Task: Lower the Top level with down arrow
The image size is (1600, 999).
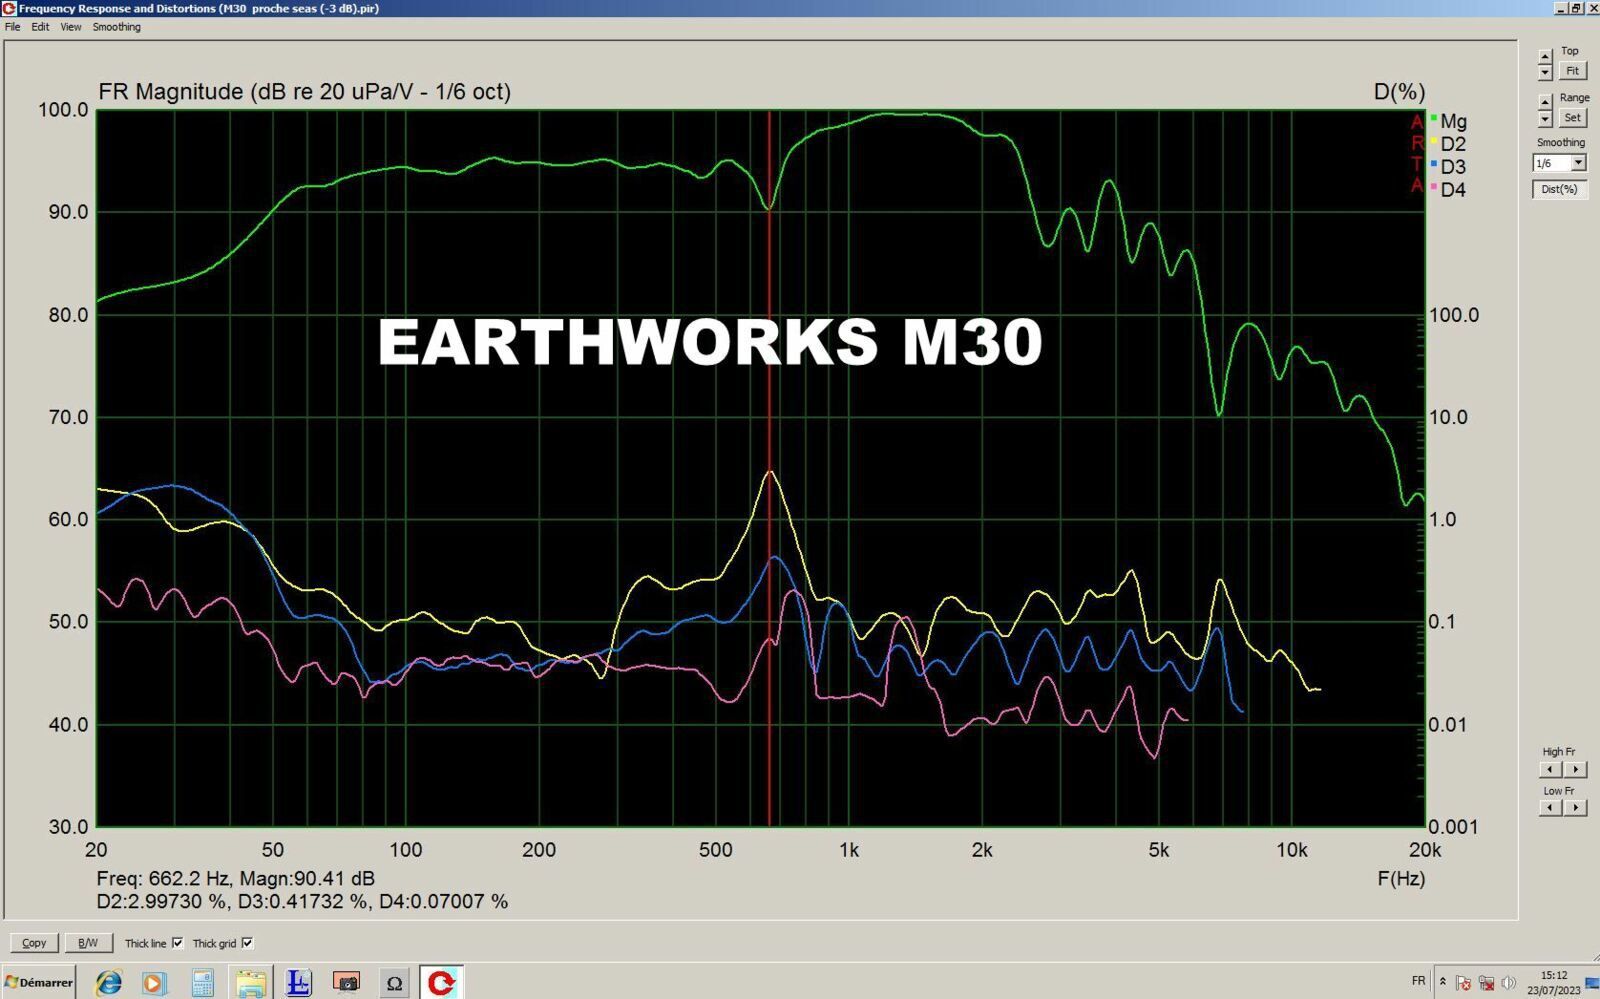Action: click(x=1545, y=73)
